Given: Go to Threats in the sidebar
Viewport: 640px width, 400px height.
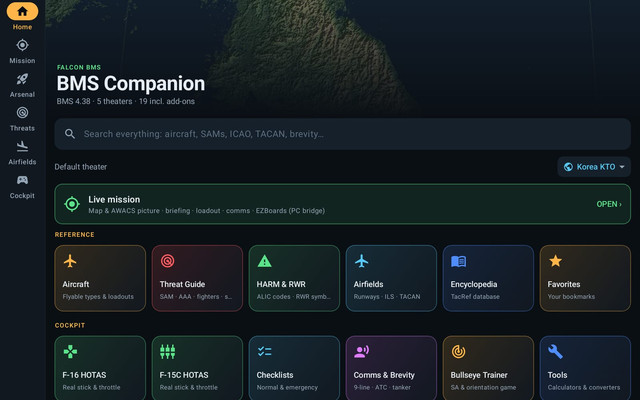Looking at the screenshot, I should click(x=22, y=119).
